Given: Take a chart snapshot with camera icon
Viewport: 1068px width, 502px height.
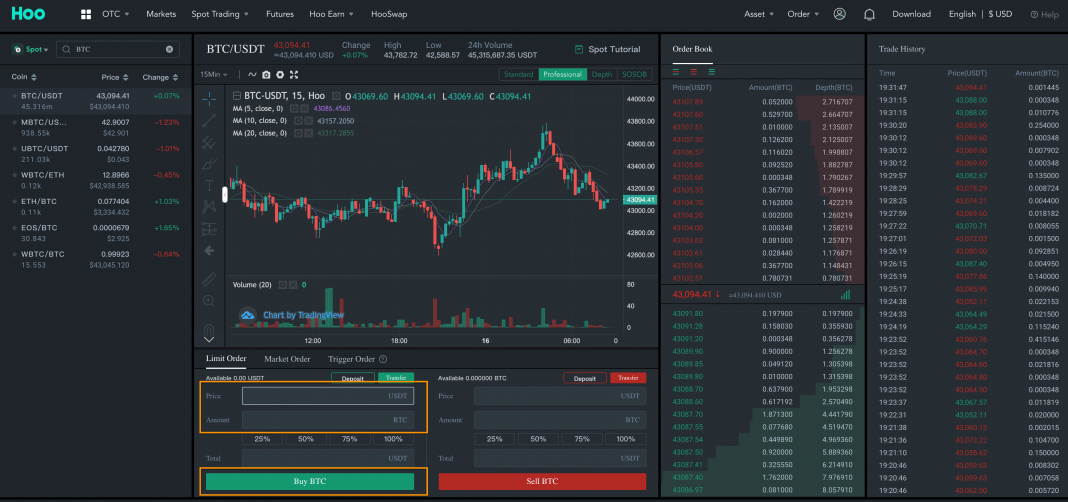Looking at the screenshot, I should (x=266, y=74).
